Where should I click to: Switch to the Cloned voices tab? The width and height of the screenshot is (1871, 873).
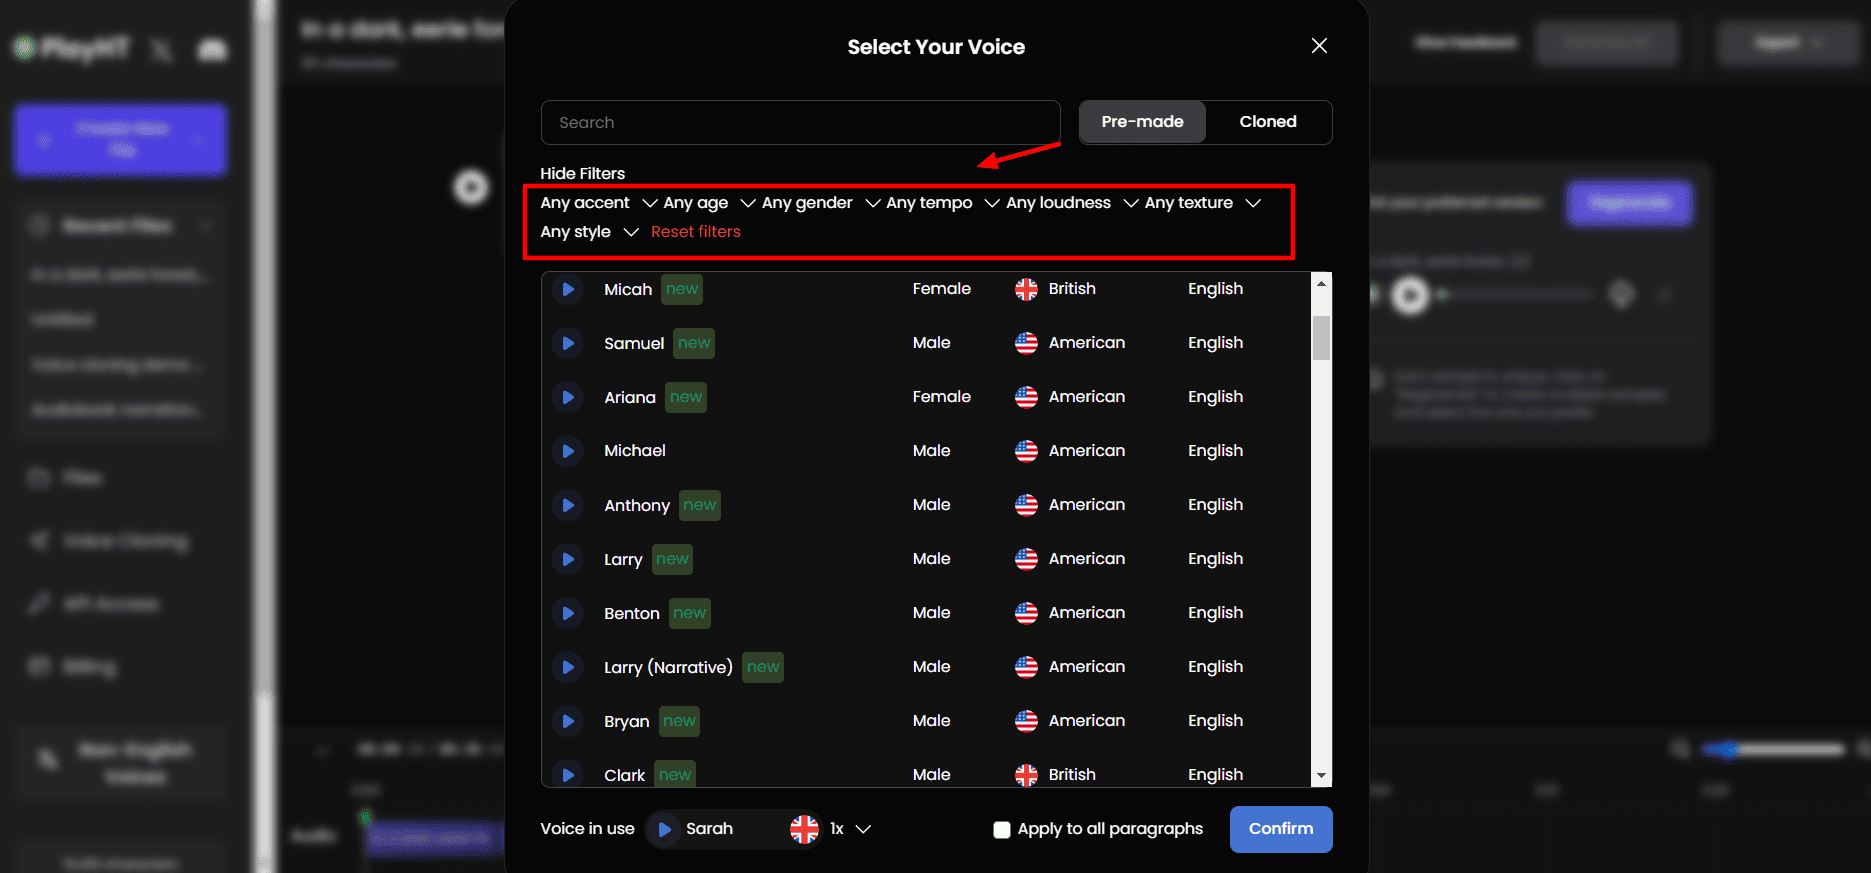pos(1267,122)
